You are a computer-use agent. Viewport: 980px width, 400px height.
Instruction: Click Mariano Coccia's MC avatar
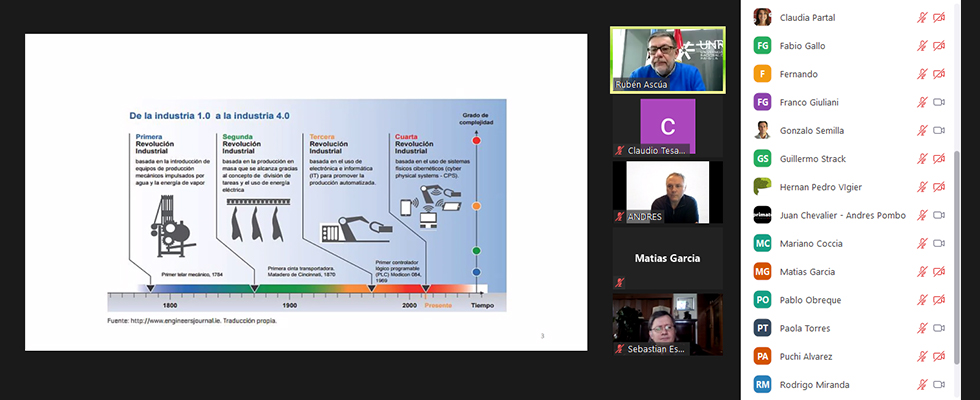point(762,243)
